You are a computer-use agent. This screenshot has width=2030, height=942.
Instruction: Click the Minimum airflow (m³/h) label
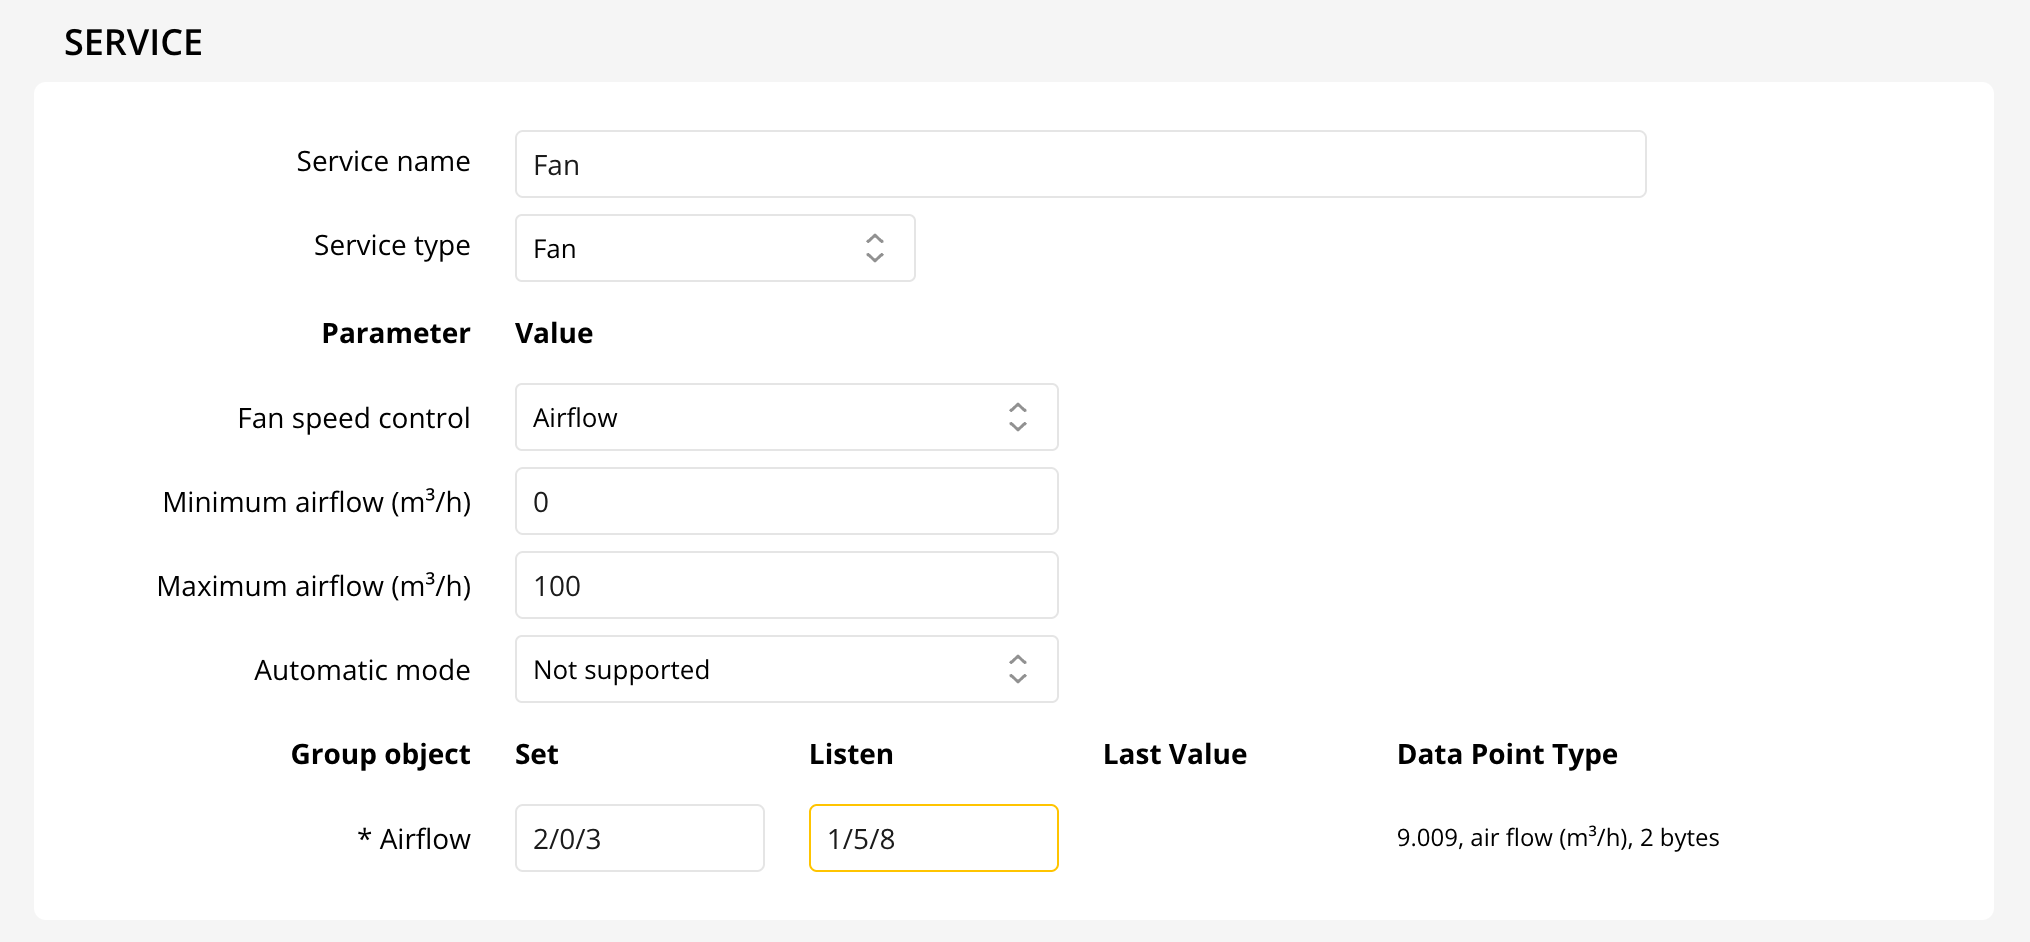316,501
